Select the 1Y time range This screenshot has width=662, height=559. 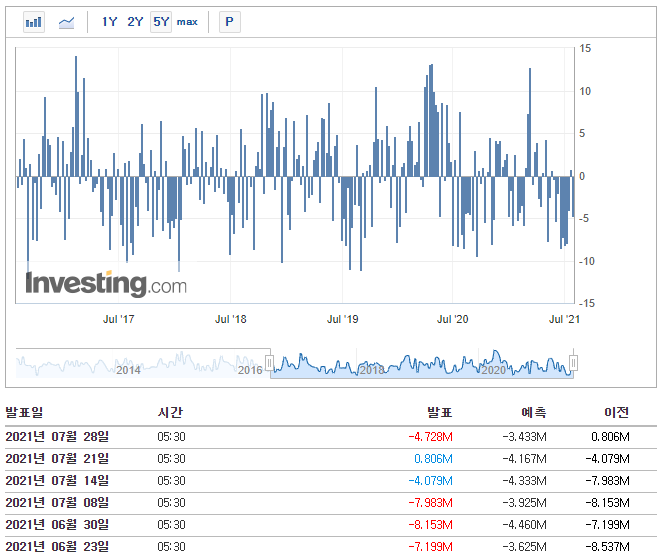pos(109,22)
